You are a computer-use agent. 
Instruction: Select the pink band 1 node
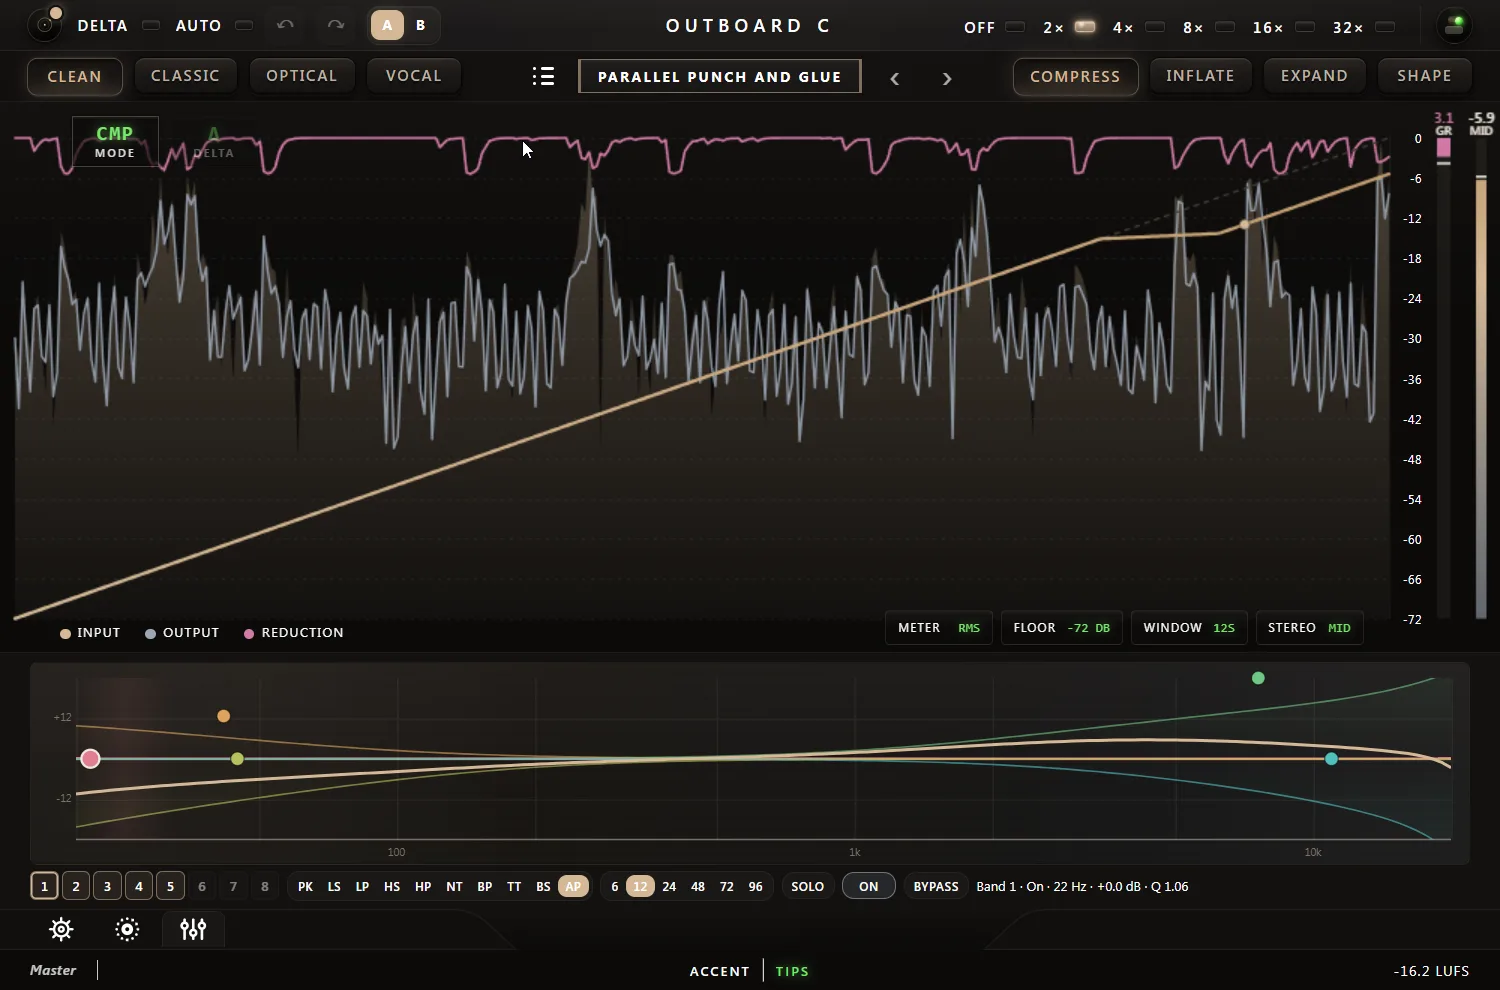point(90,759)
